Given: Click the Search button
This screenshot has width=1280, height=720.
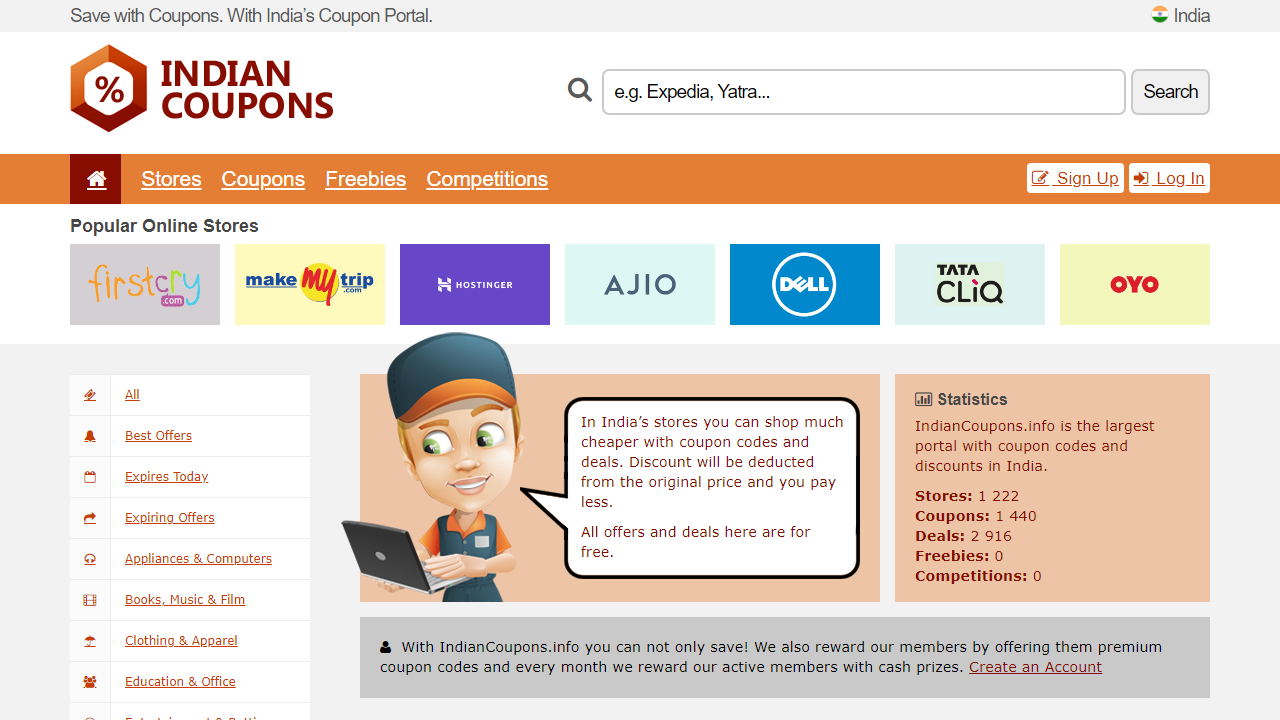Looking at the screenshot, I should tap(1170, 92).
